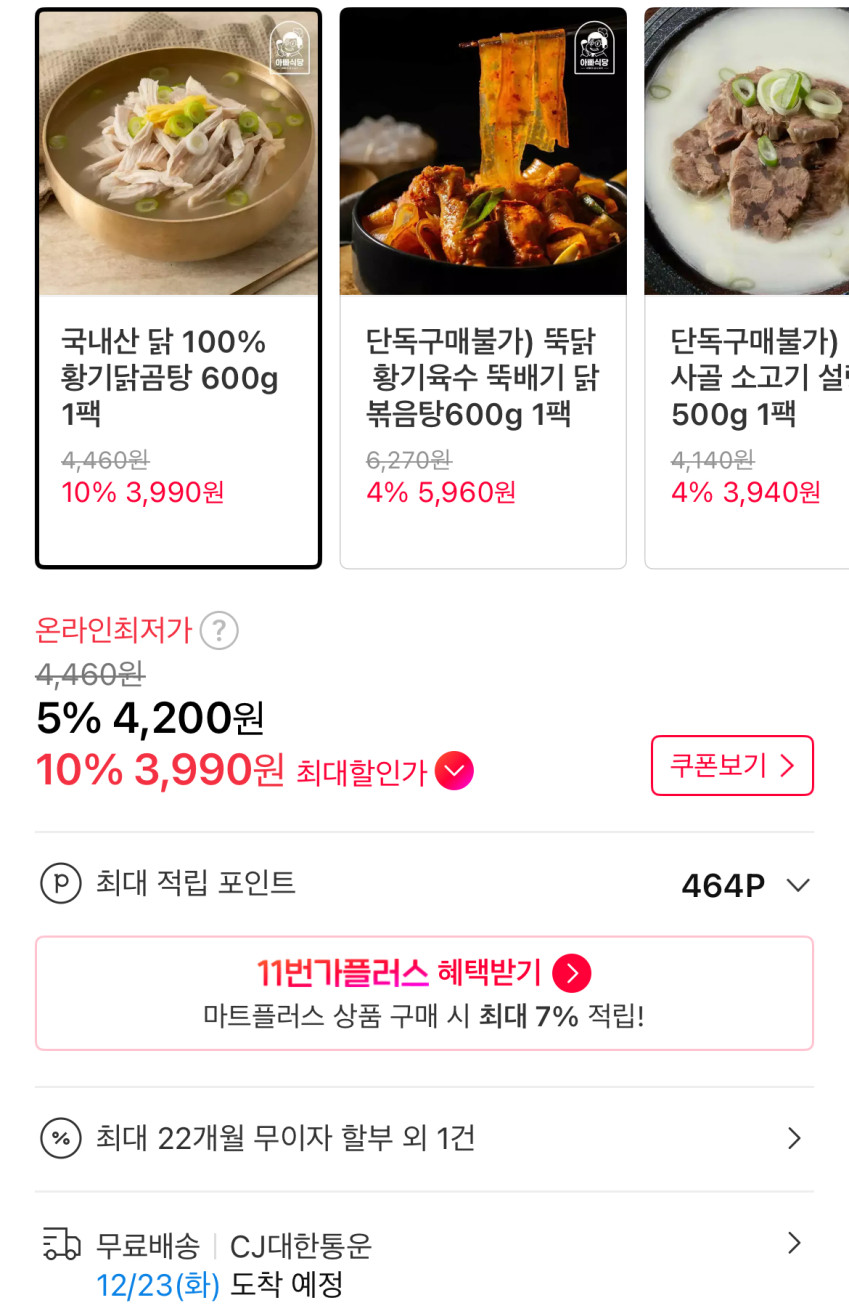Click the delivery truck icon
849x1311 pixels.
coord(60,1245)
